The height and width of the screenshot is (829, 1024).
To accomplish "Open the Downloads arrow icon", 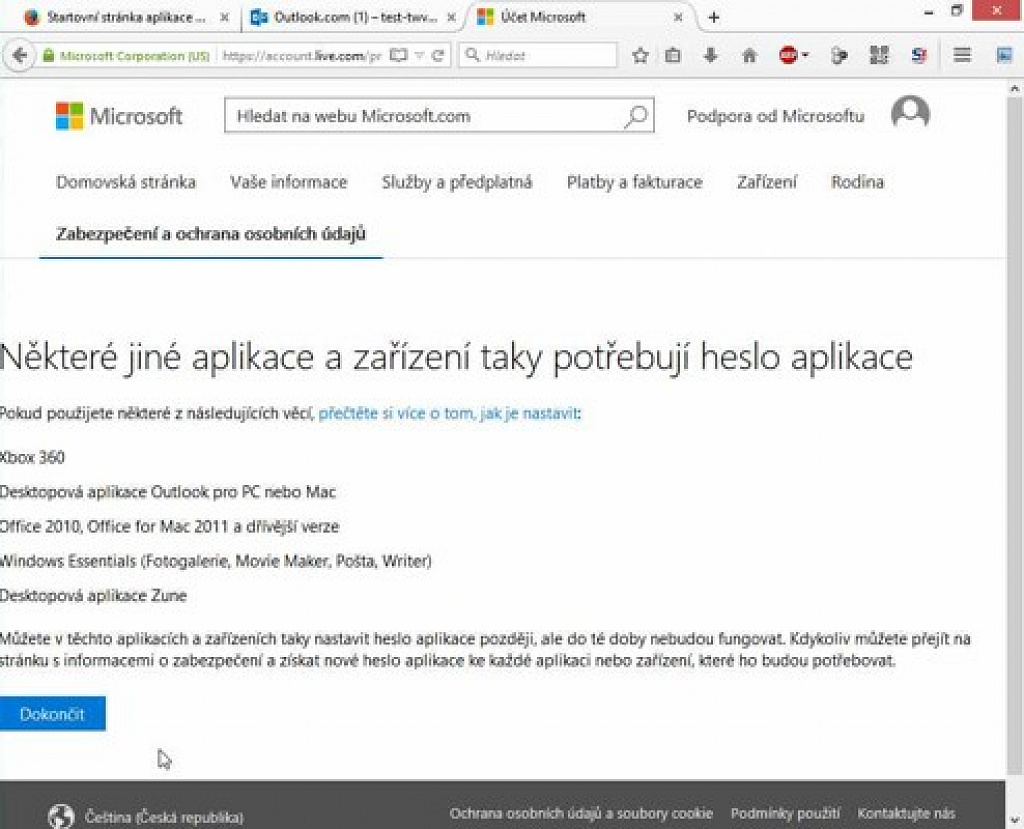I will coord(711,56).
